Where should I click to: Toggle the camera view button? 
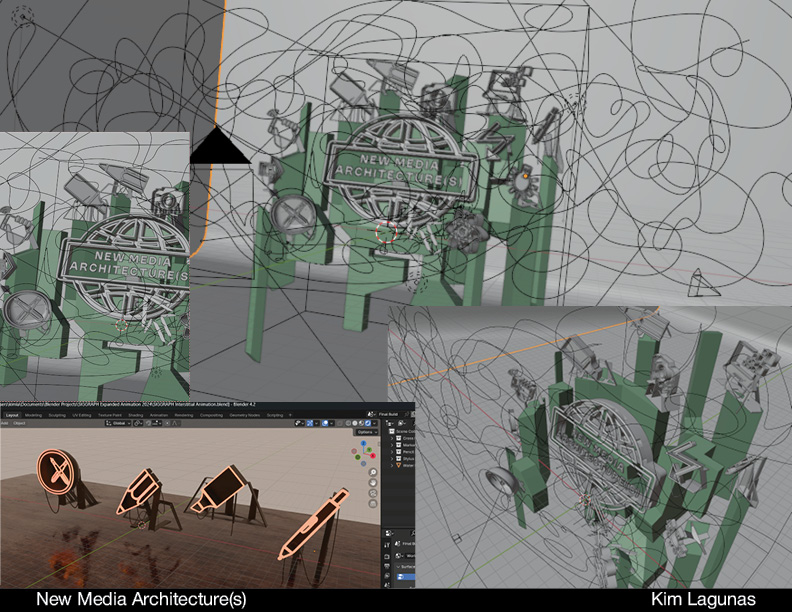coord(373,493)
